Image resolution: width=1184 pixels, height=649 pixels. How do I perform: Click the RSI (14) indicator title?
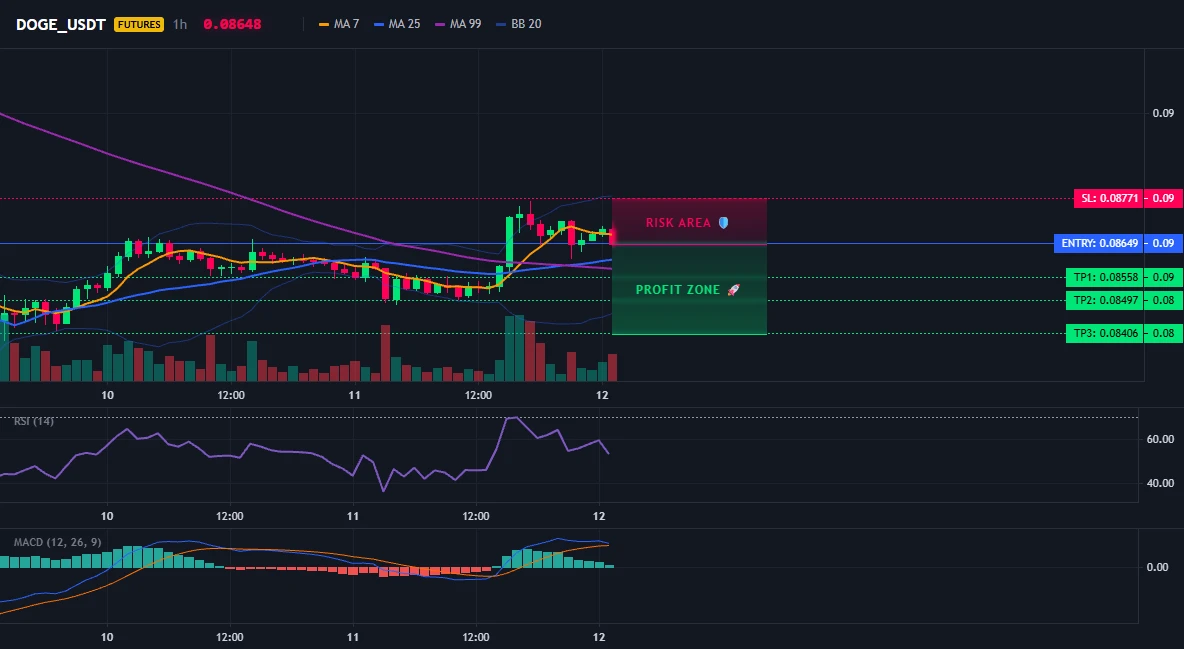(34, 421)
